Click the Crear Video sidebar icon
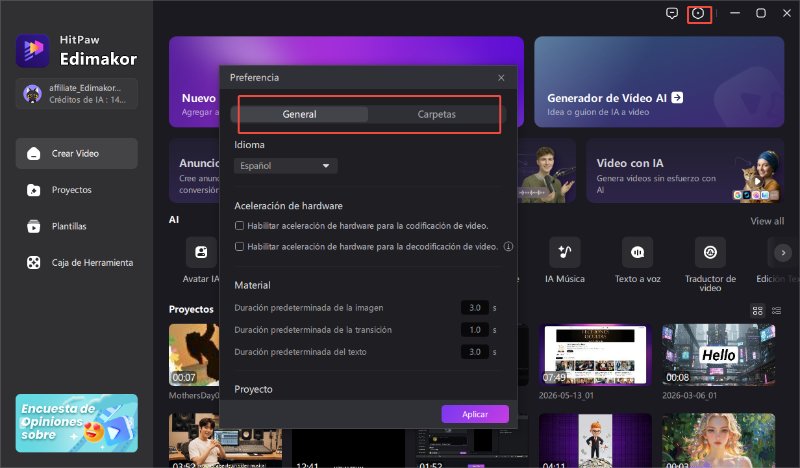800x468 pixels. [33, 153]
